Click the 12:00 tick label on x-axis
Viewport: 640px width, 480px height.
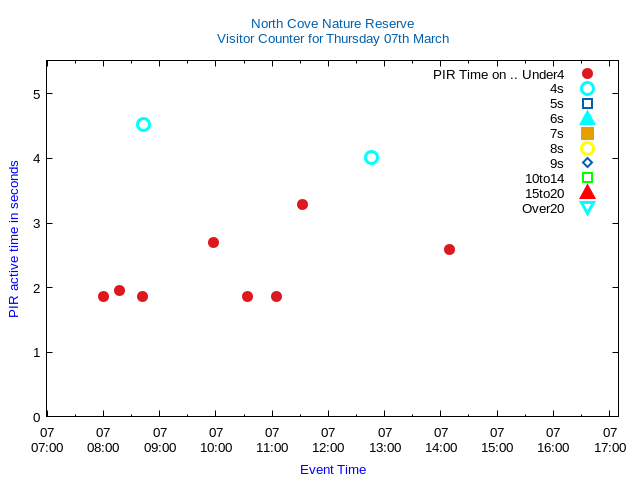point(328,440)
